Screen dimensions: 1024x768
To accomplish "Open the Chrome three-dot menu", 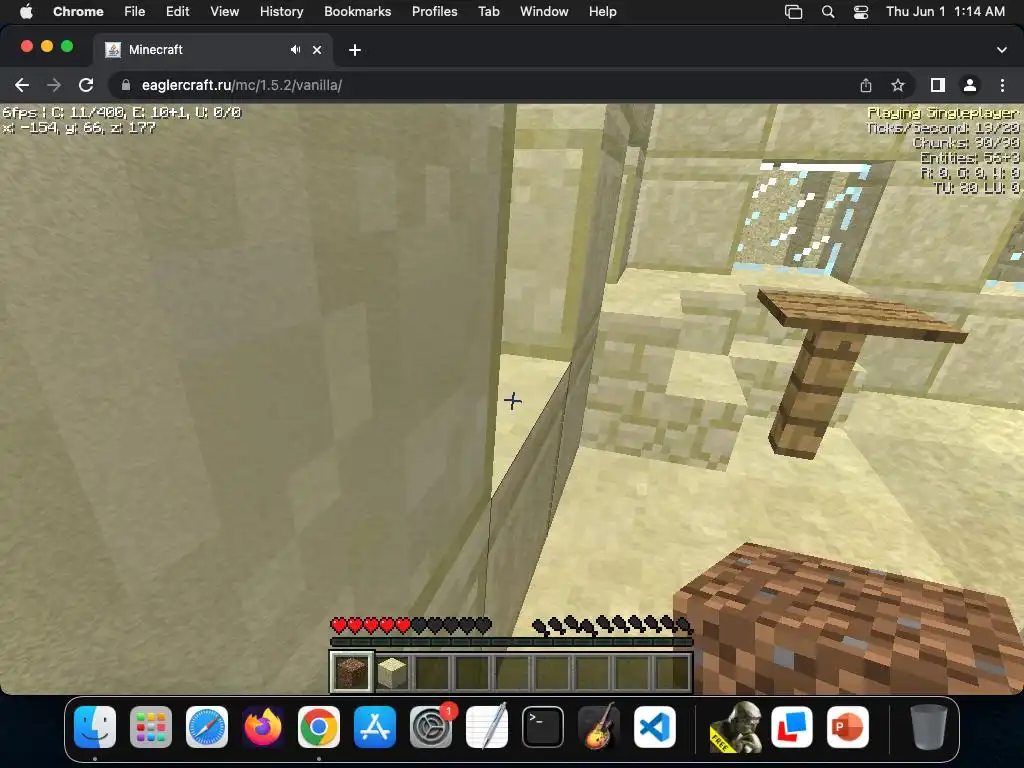I will [x=1002, y=85].
